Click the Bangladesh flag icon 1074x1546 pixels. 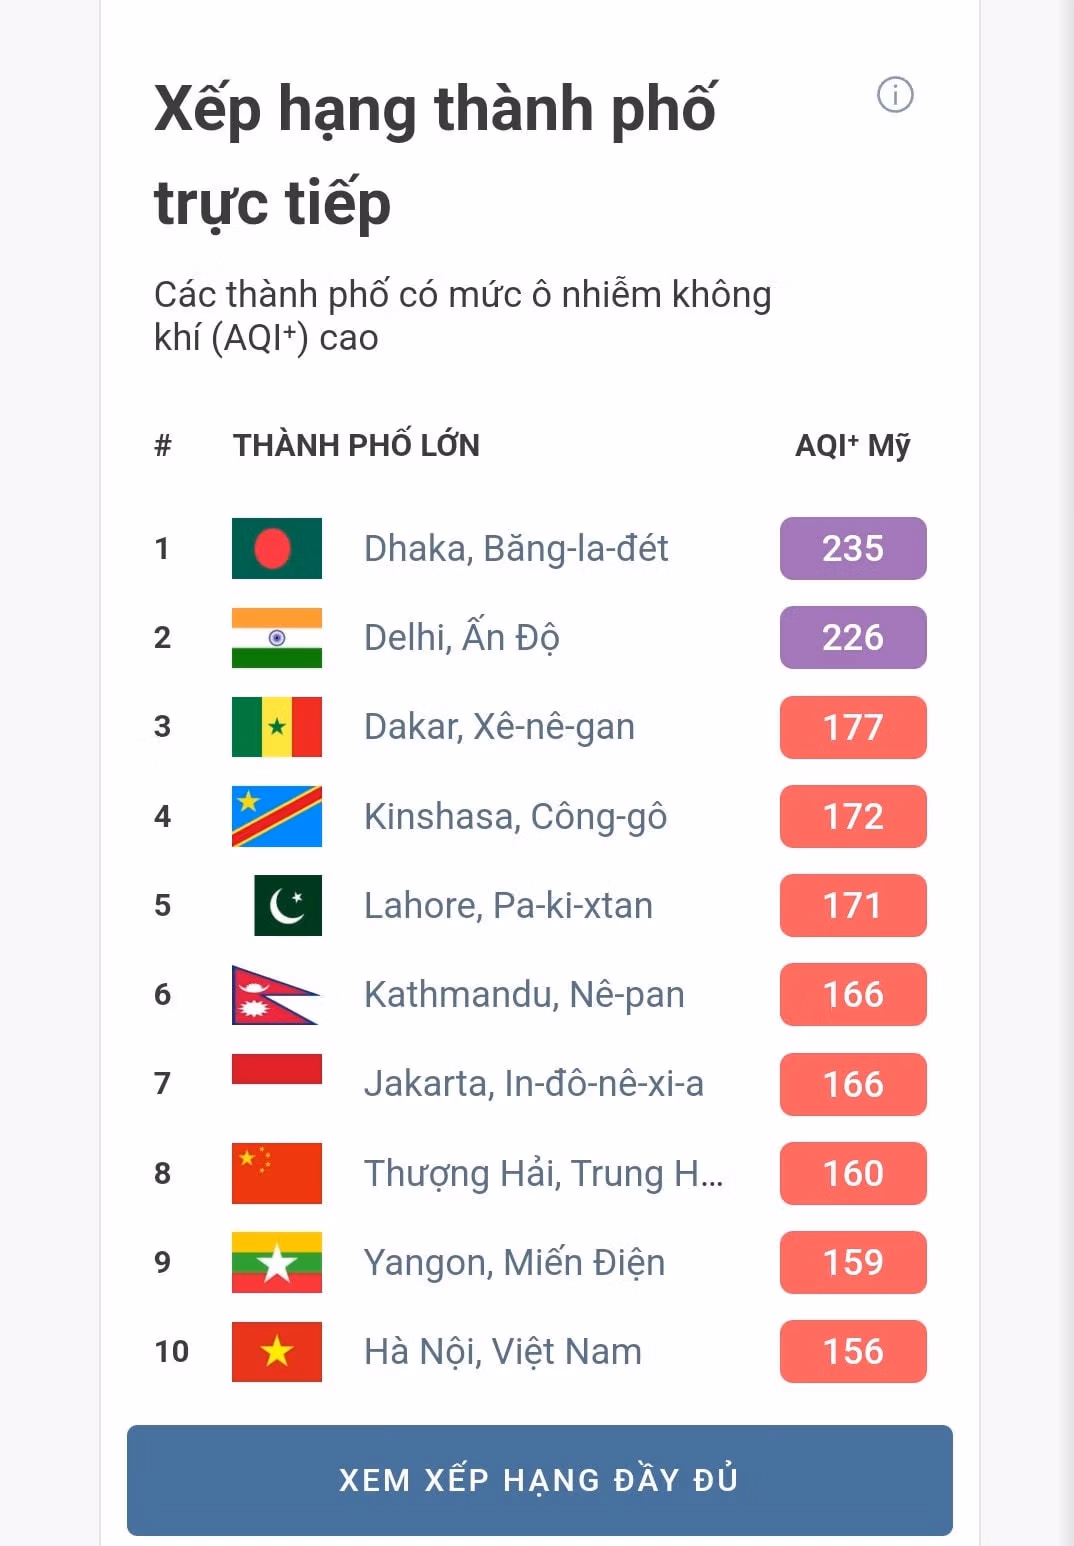coord(277,548)
